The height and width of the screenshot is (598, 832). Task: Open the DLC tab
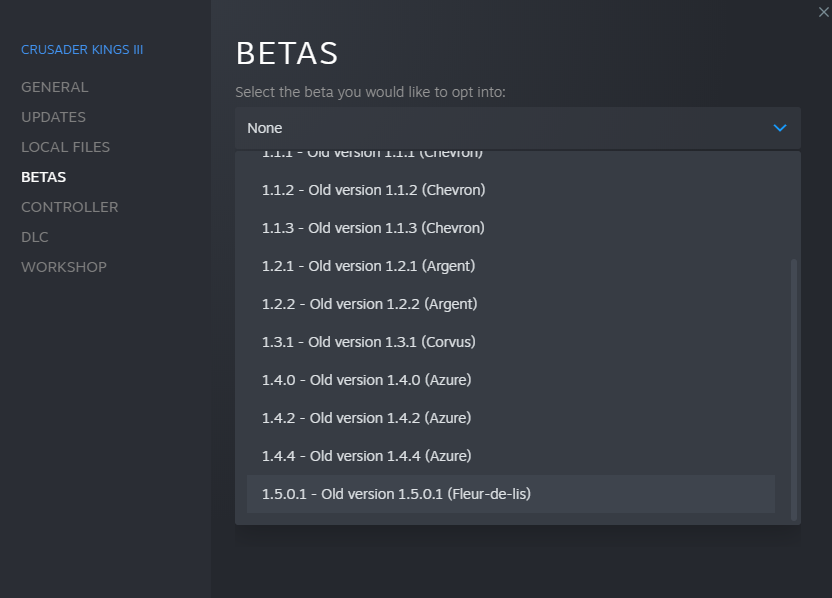pos(34,237)
